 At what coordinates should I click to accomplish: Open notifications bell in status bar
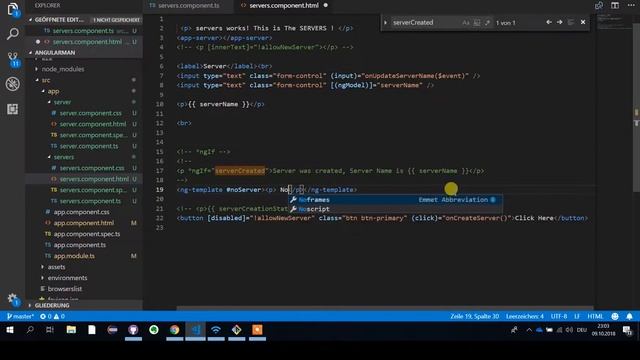tap(629, 316)
